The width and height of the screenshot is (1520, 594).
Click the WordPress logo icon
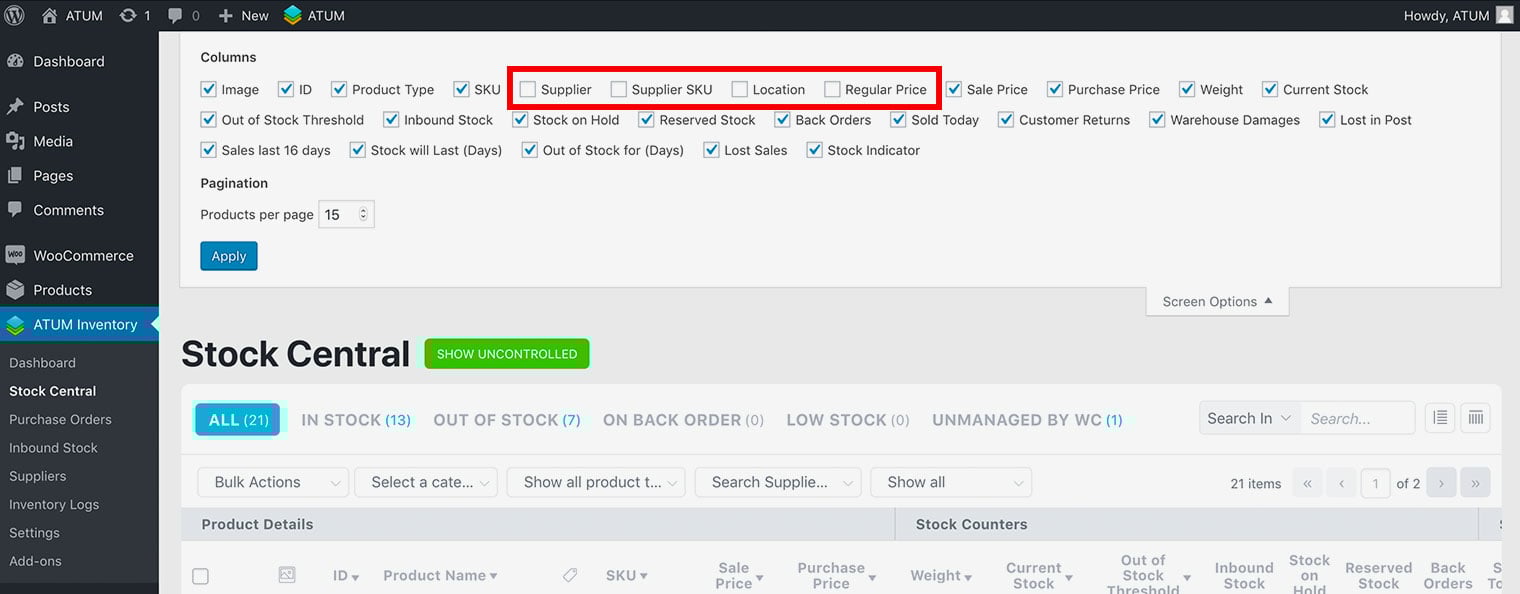pyautogui.click(x=15, y=15)
